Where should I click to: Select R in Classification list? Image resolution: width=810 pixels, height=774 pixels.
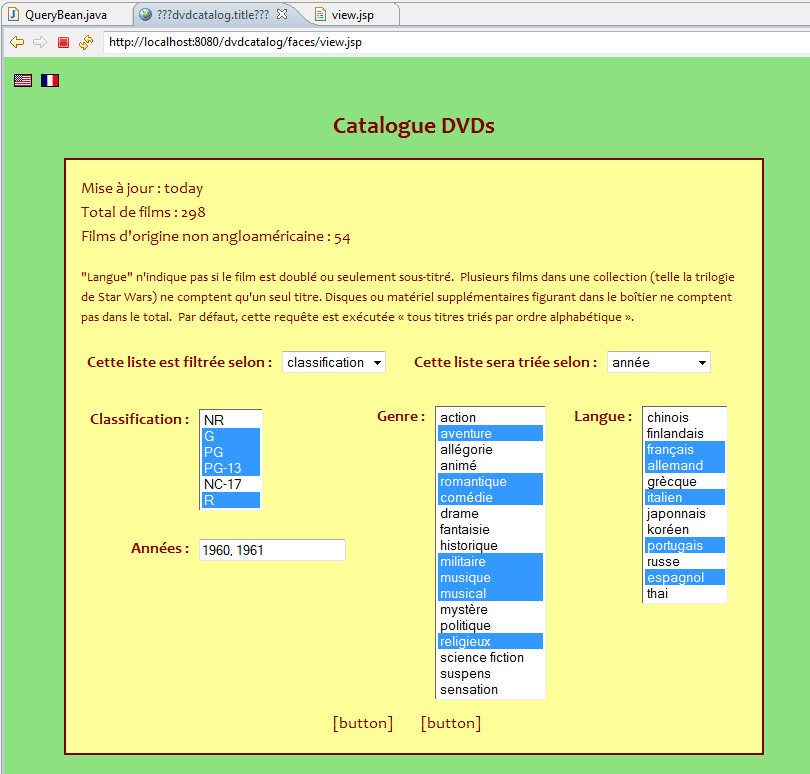click(230, 500)
